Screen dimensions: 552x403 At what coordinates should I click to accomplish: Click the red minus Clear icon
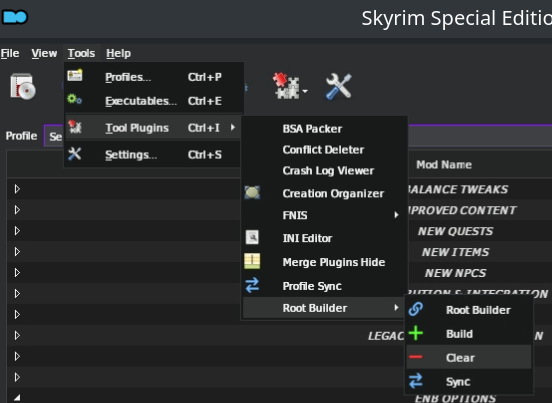pyautogui.click(x=416, y=357)
